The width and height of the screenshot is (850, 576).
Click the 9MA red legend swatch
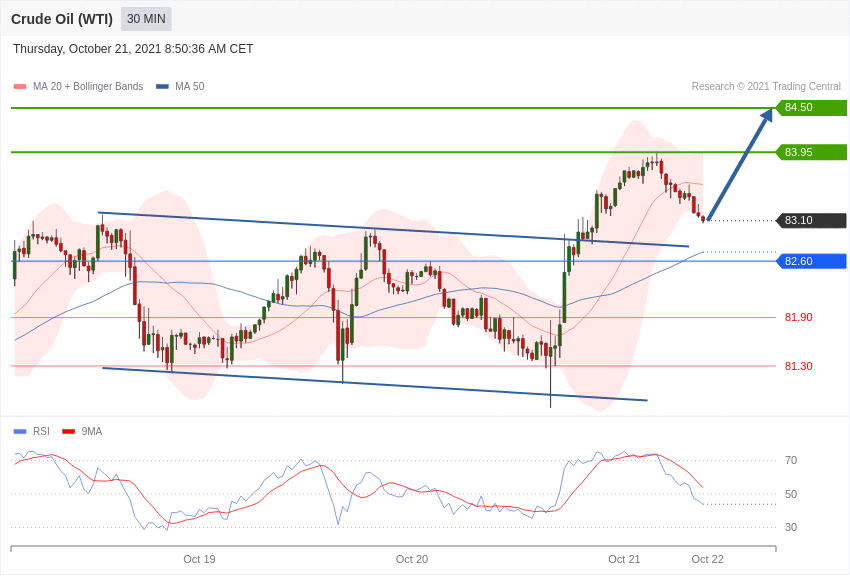tap(69, 432)
